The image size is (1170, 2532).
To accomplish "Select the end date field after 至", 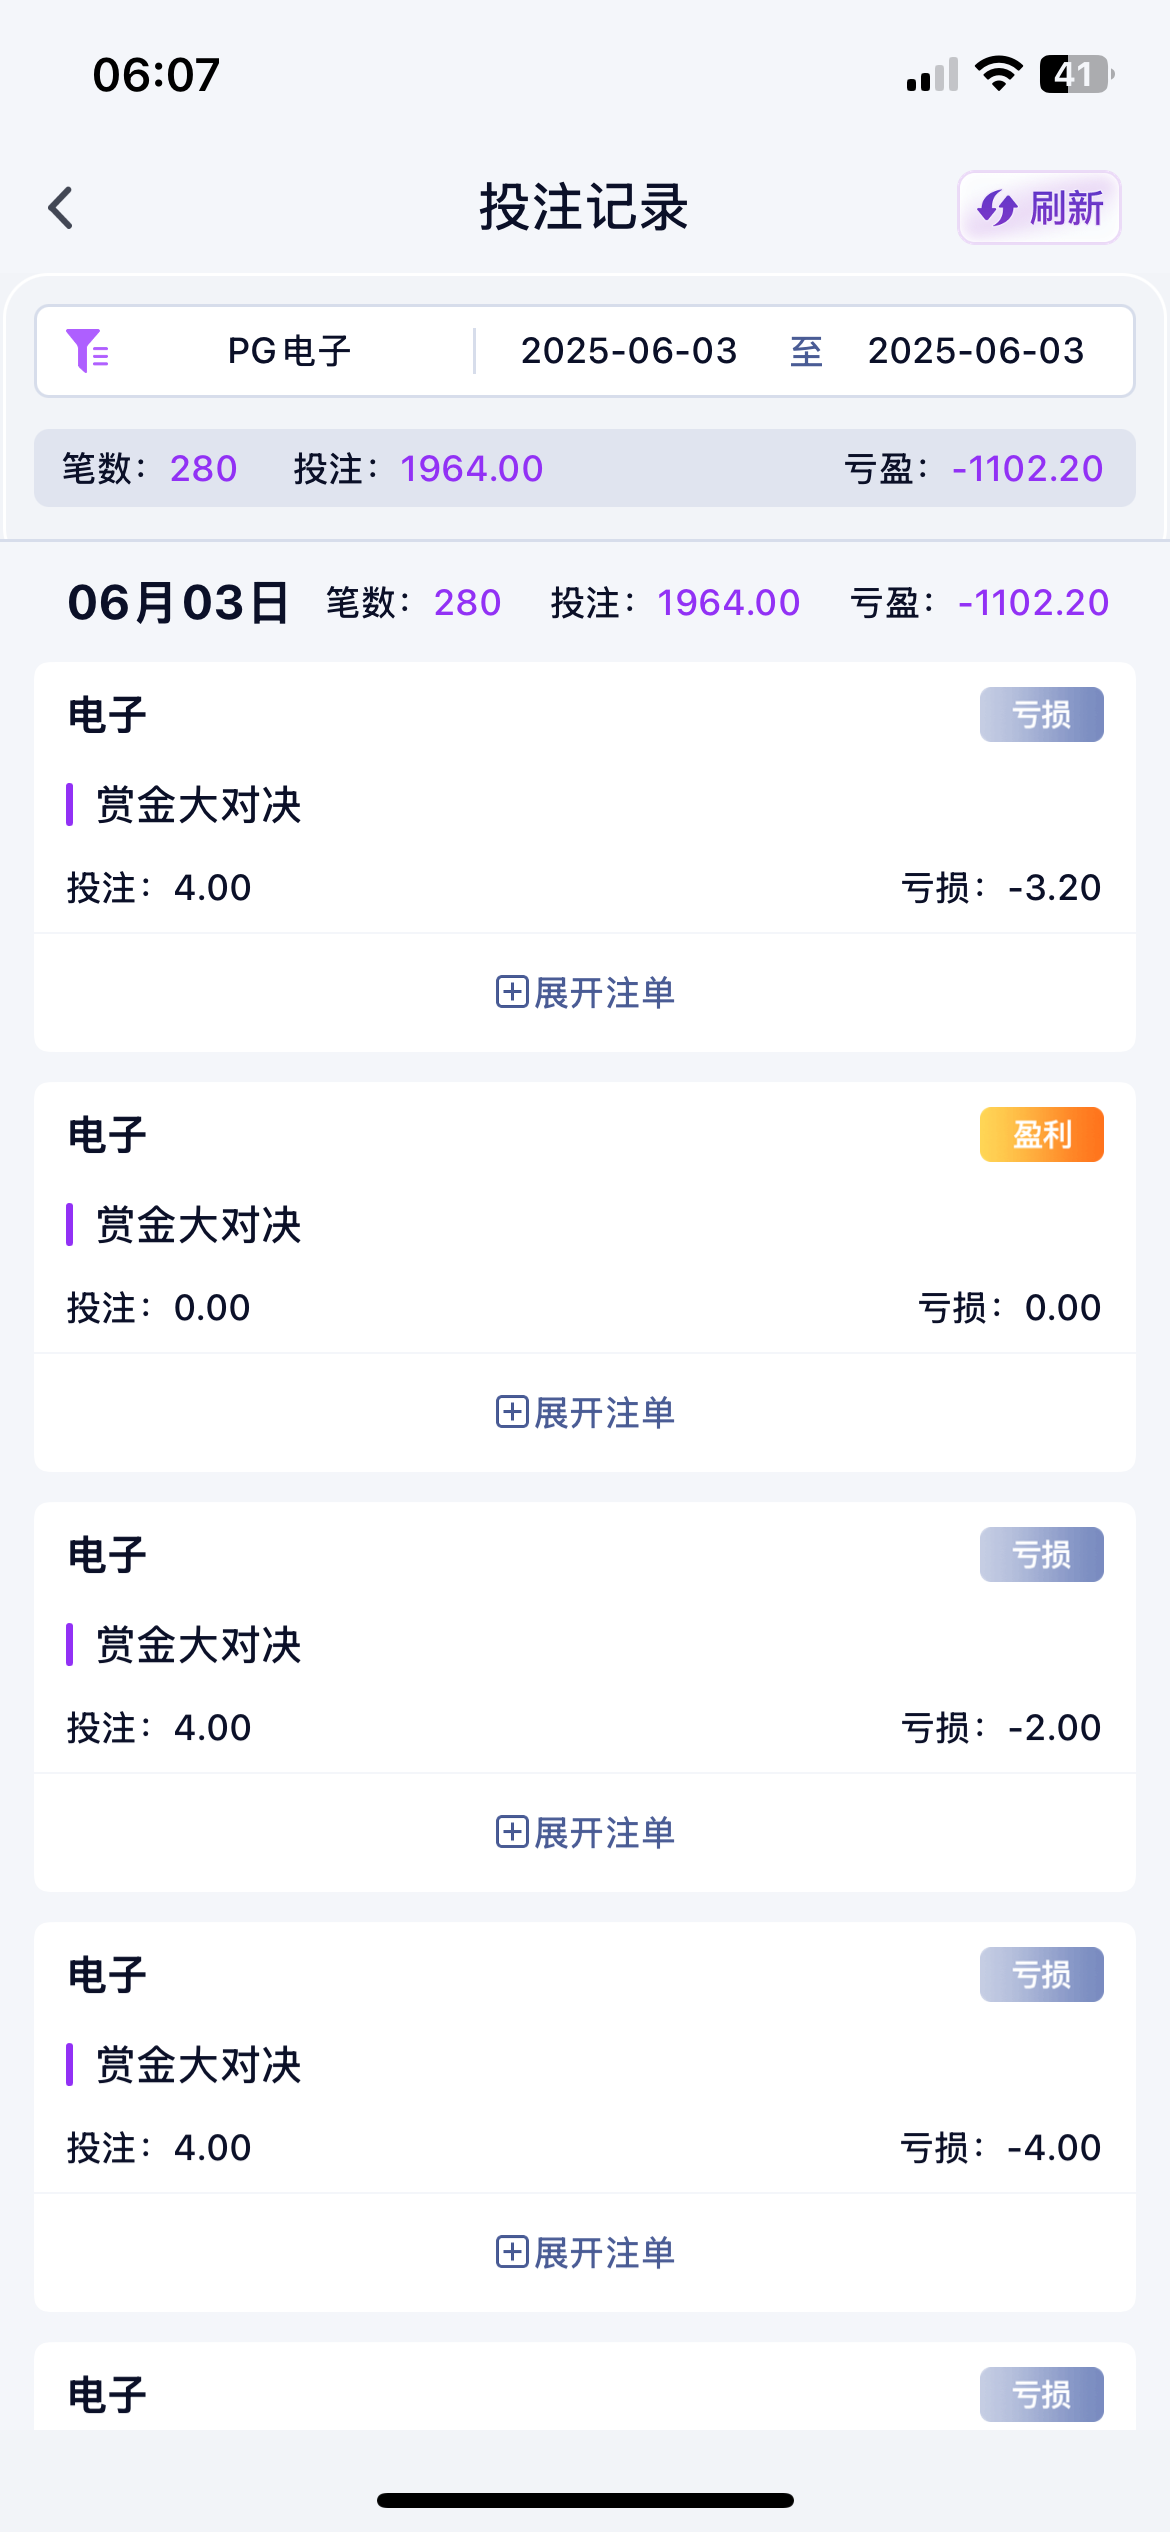I will (975, 351).
